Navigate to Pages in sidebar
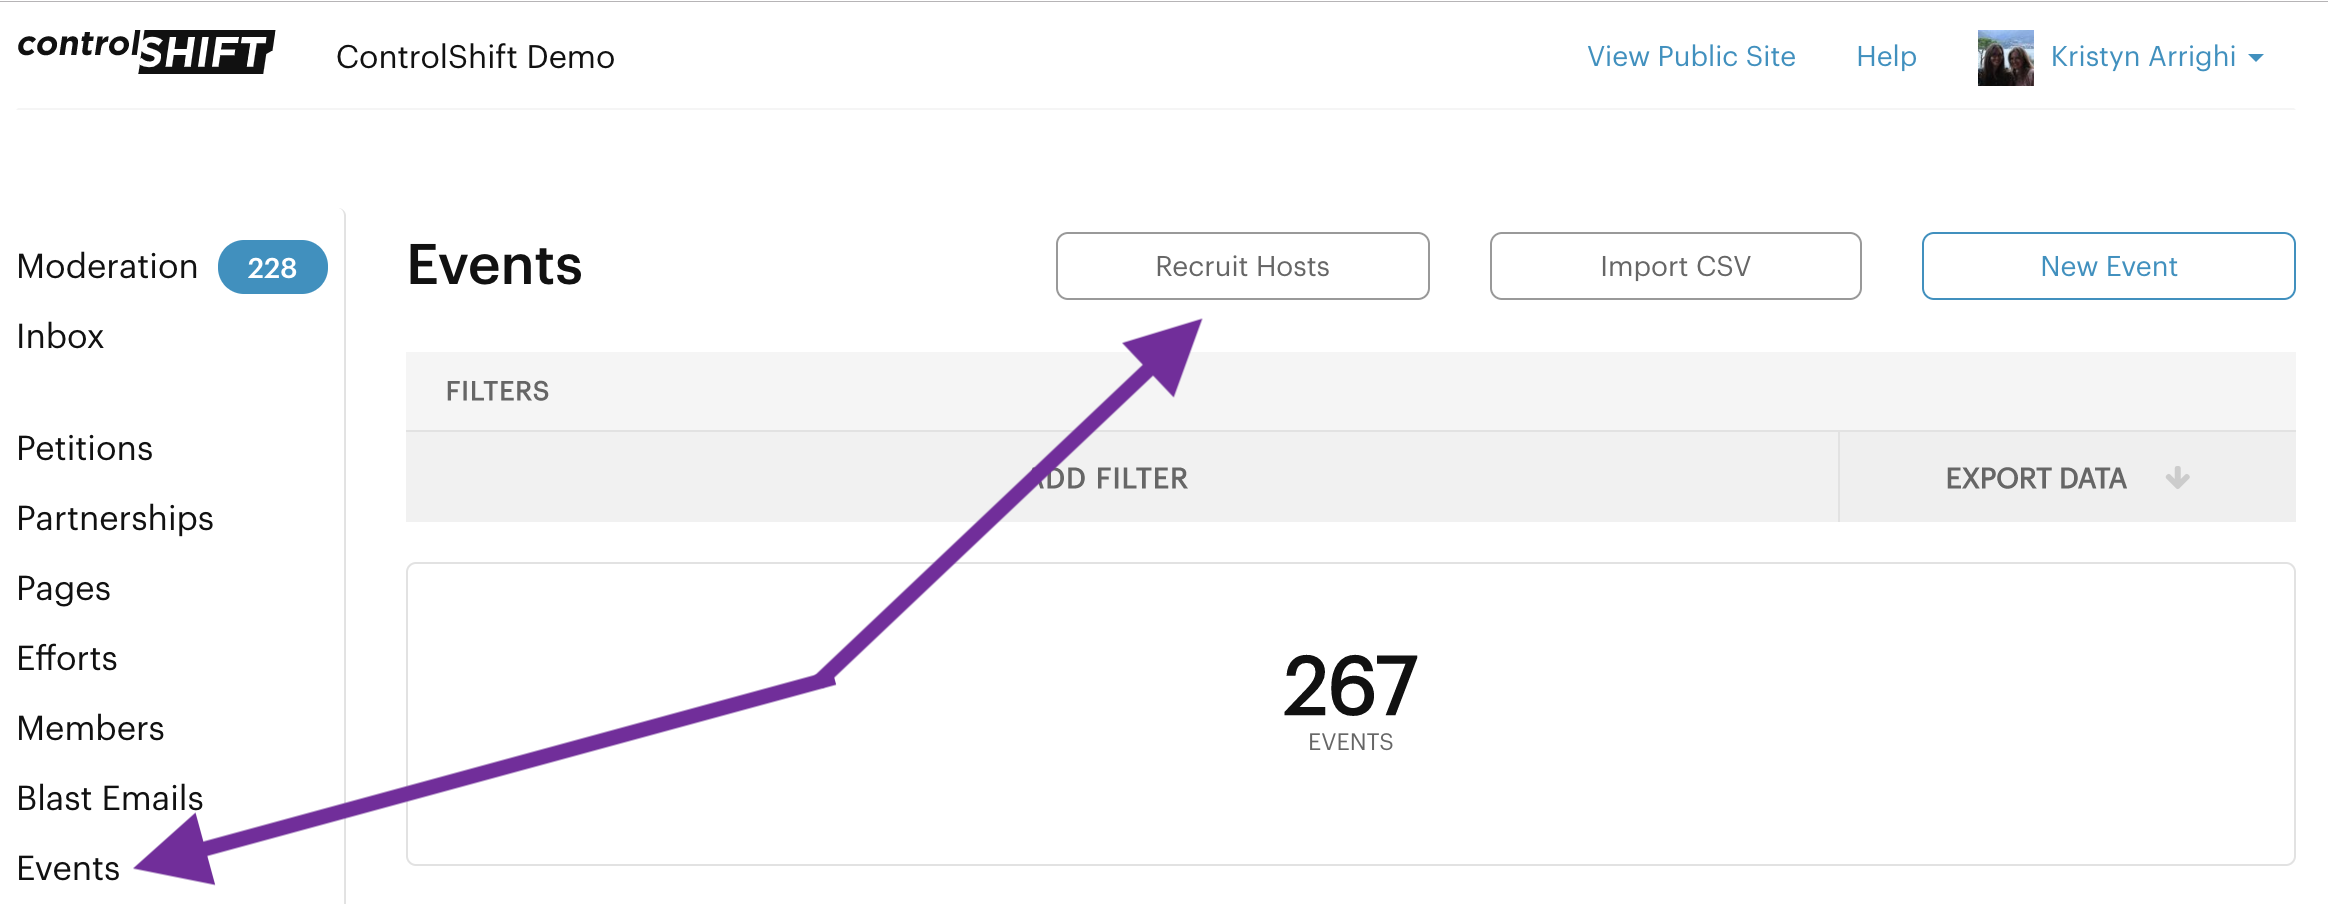 tap(63, 589)
